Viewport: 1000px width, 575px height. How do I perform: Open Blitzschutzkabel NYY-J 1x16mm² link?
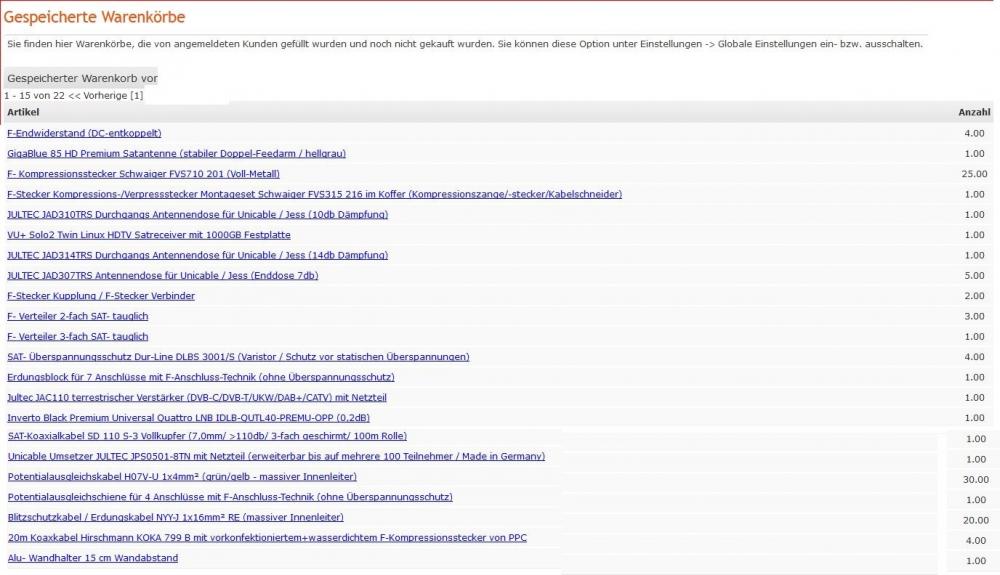(175, 517)
